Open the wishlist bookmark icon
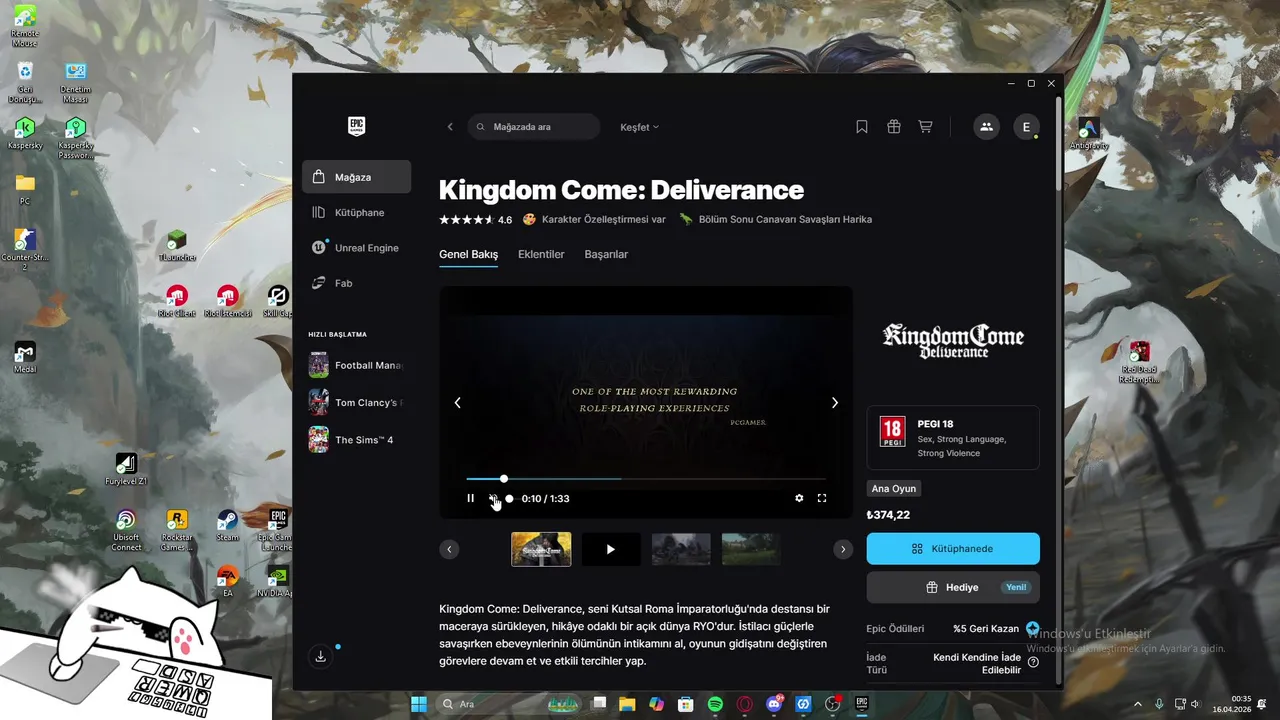Screen dimensions: 1280x720 click(x=861, y=127)
